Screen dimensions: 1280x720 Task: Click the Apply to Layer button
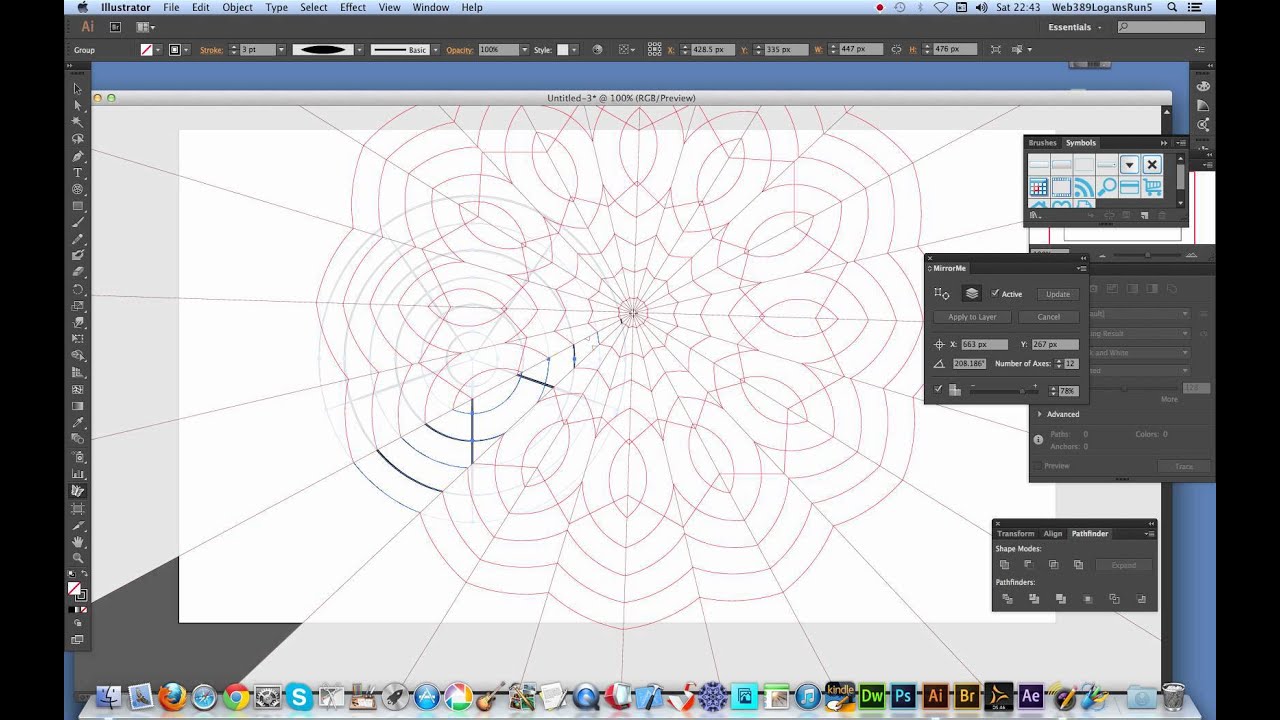[972, 317]
